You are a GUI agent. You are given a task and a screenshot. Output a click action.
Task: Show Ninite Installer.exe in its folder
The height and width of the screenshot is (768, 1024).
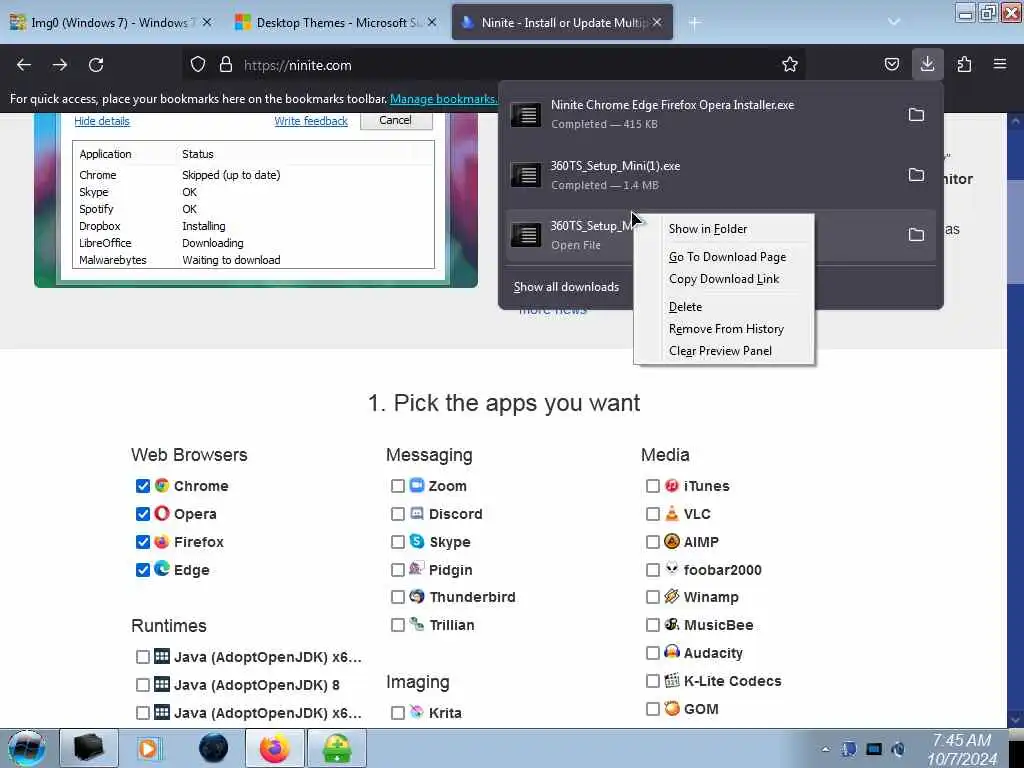916,115
